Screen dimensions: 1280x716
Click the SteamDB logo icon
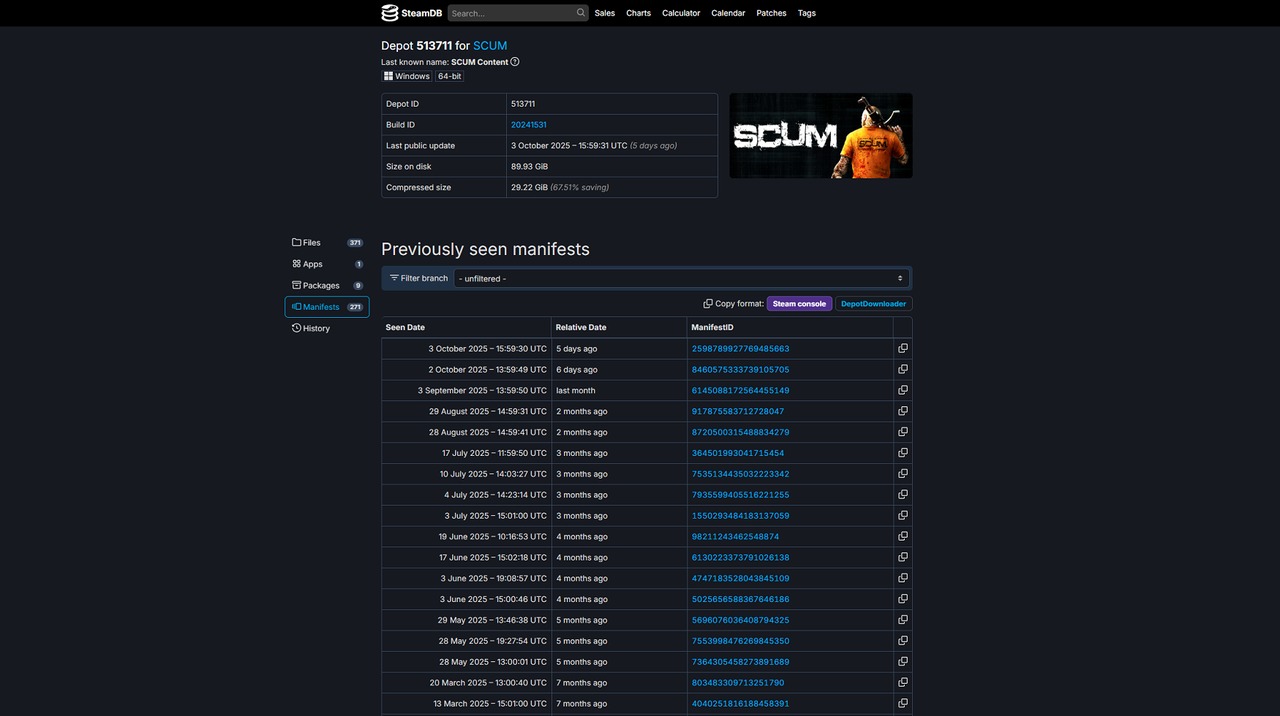[390, 13]
